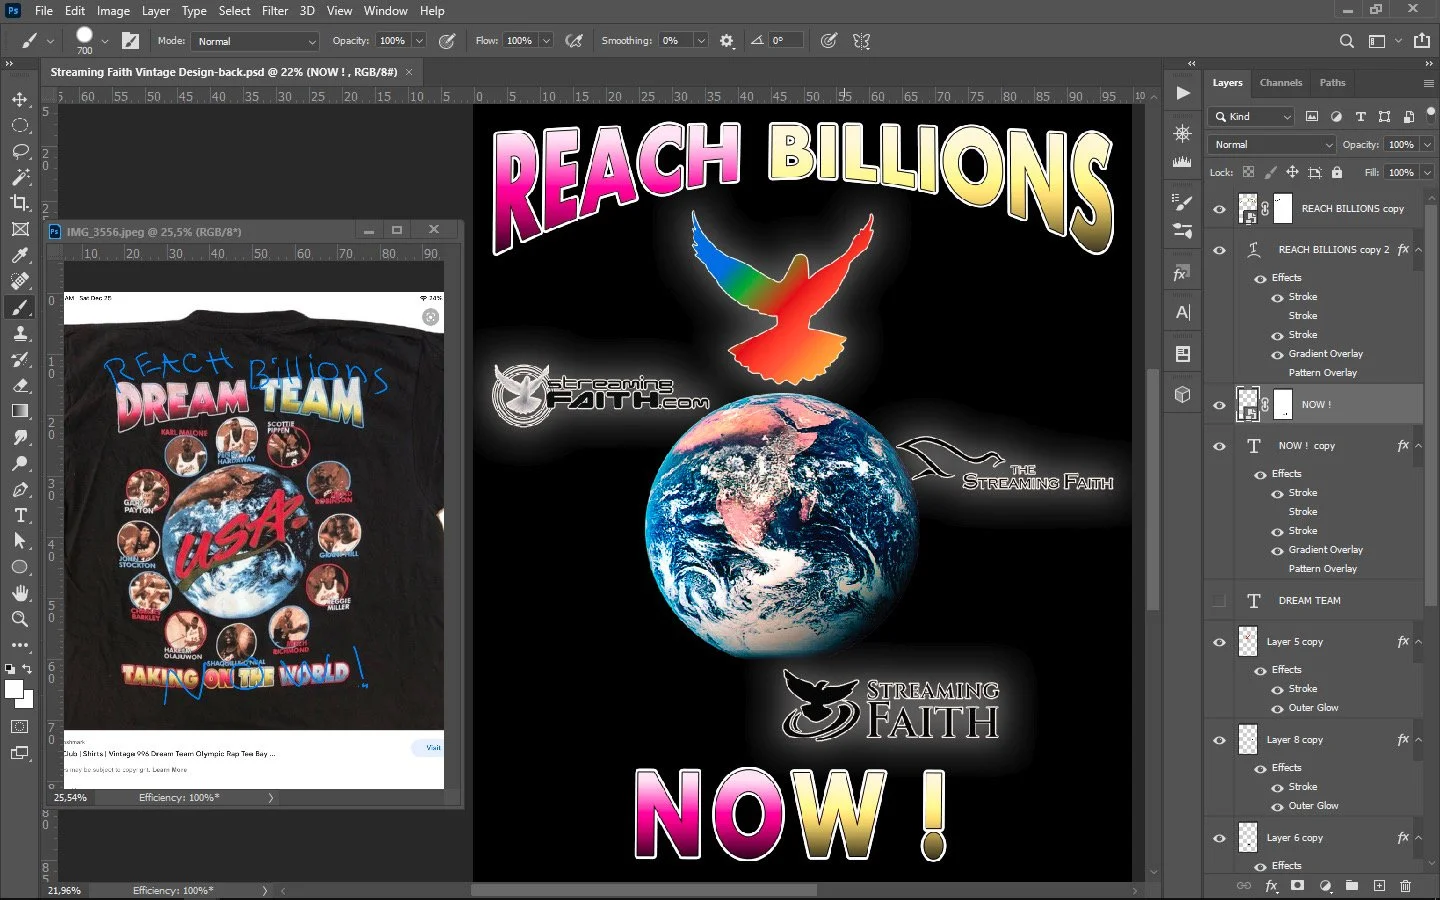Viewport: 1440px width, 900px height.
Task: Add layer mask from Layers panel bottom
Action: tap(1298, 886)
